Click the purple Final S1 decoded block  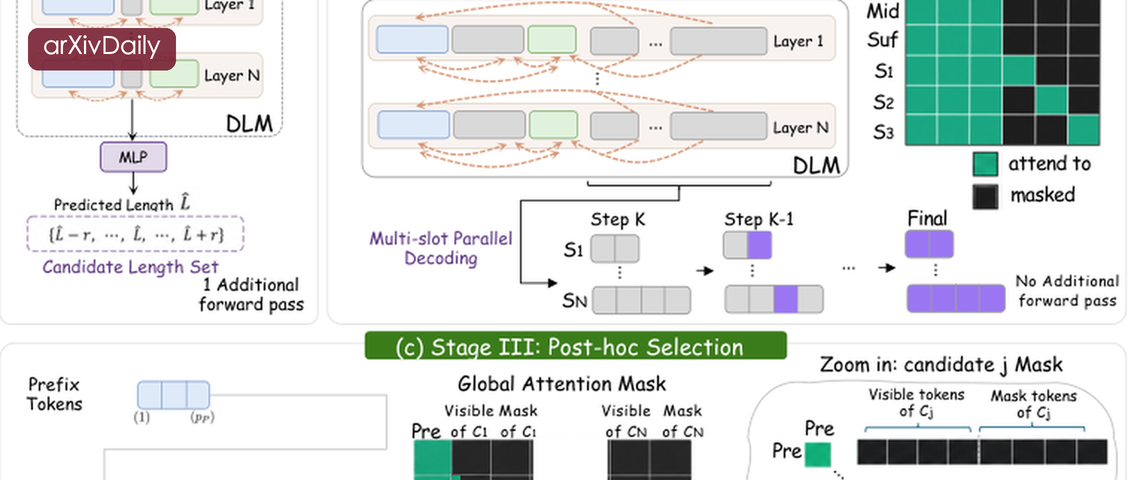point(929,244)
